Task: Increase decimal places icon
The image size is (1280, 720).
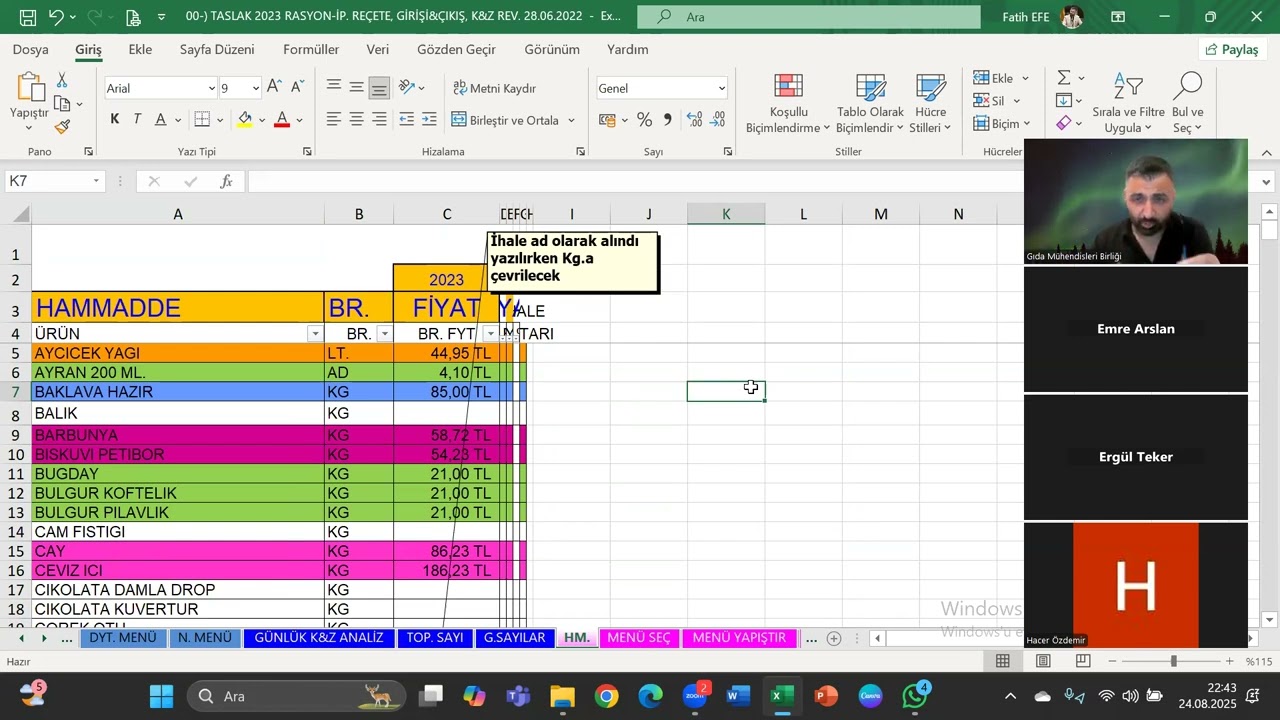Action: click(695, 120)
